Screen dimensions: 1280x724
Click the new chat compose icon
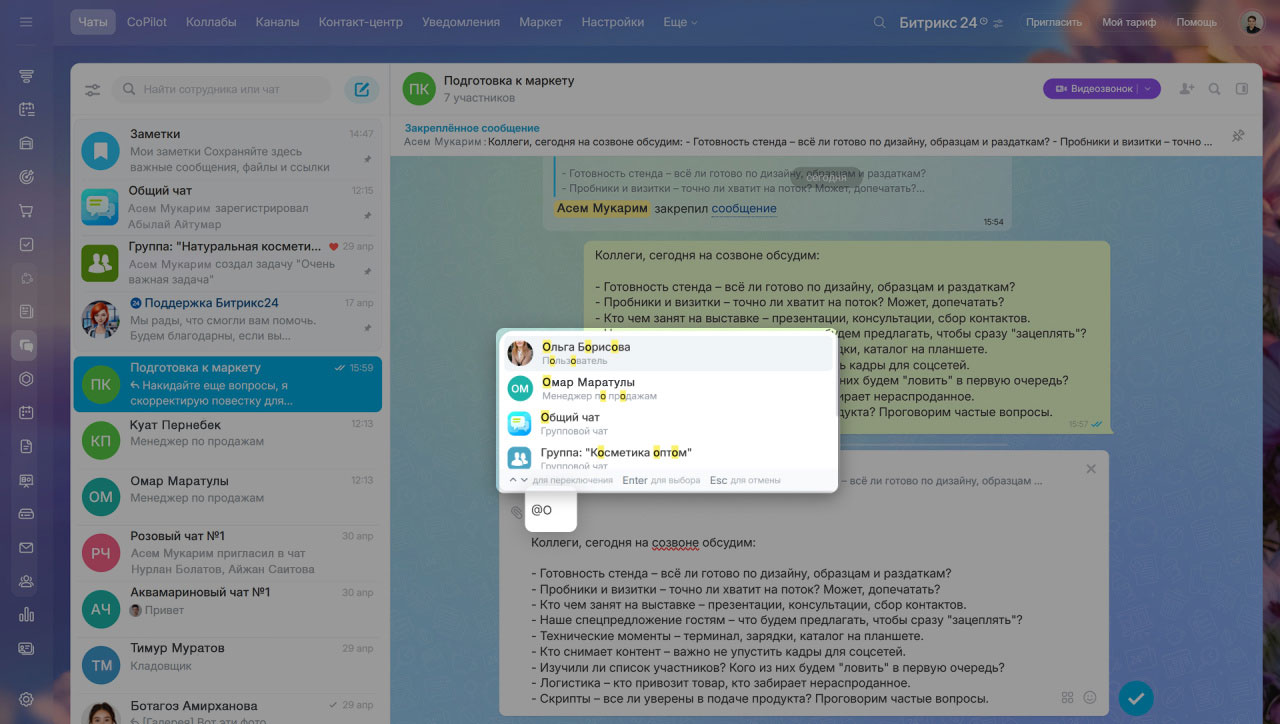coord(362,90)
